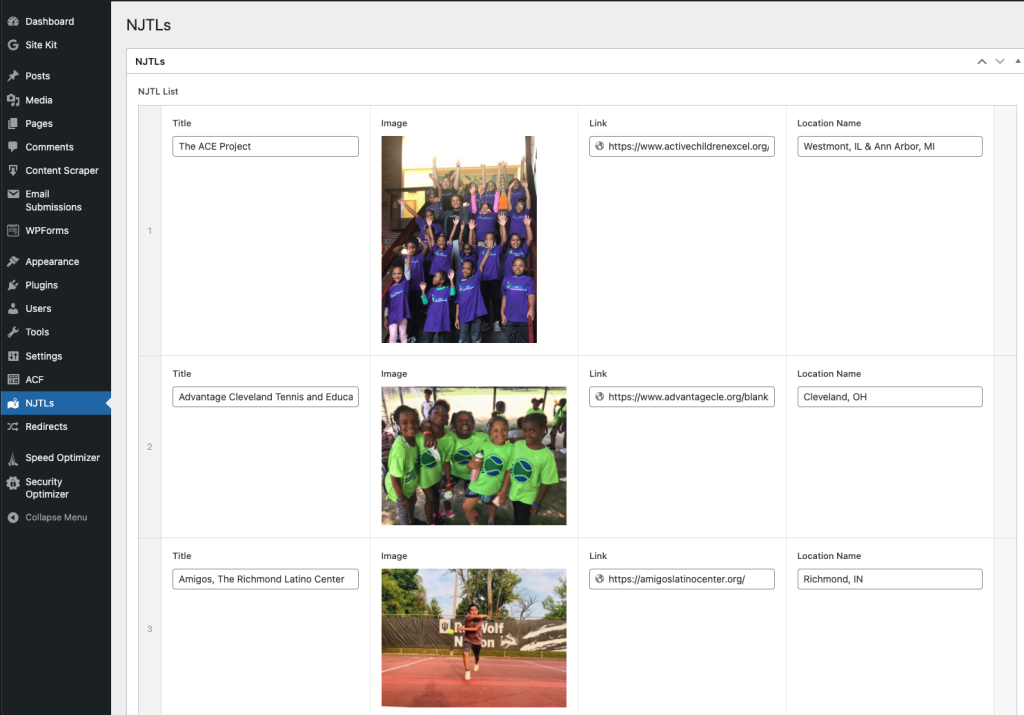Click the Content Scraper icon
The image size is (1024, 715).
[x=13, y=170]
